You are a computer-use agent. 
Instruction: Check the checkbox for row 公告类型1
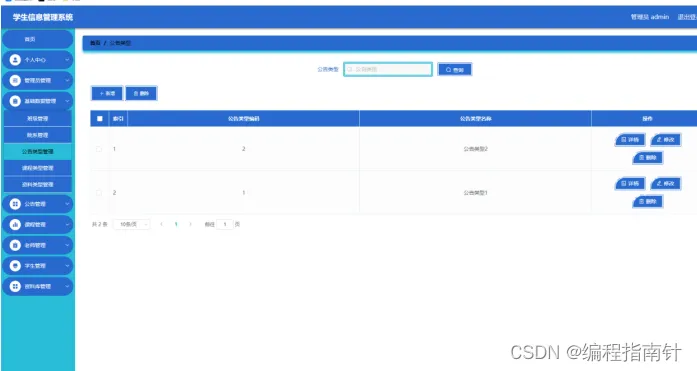click(x=99, y=192)
